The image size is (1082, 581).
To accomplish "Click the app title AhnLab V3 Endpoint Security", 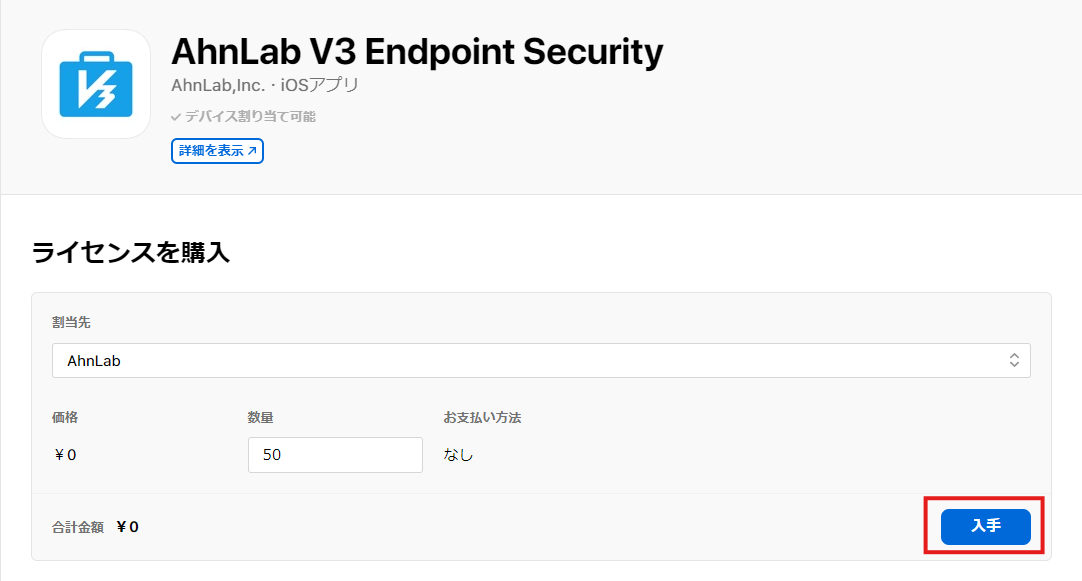I will click(x=415, y=51).
